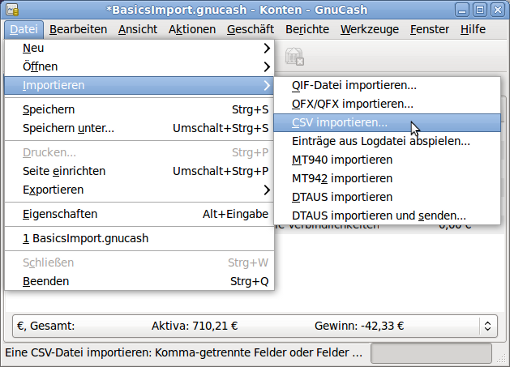Screen dimensions: 510x367
Task: Open the Berichte menu in menu bar
Action: (307, 29)
